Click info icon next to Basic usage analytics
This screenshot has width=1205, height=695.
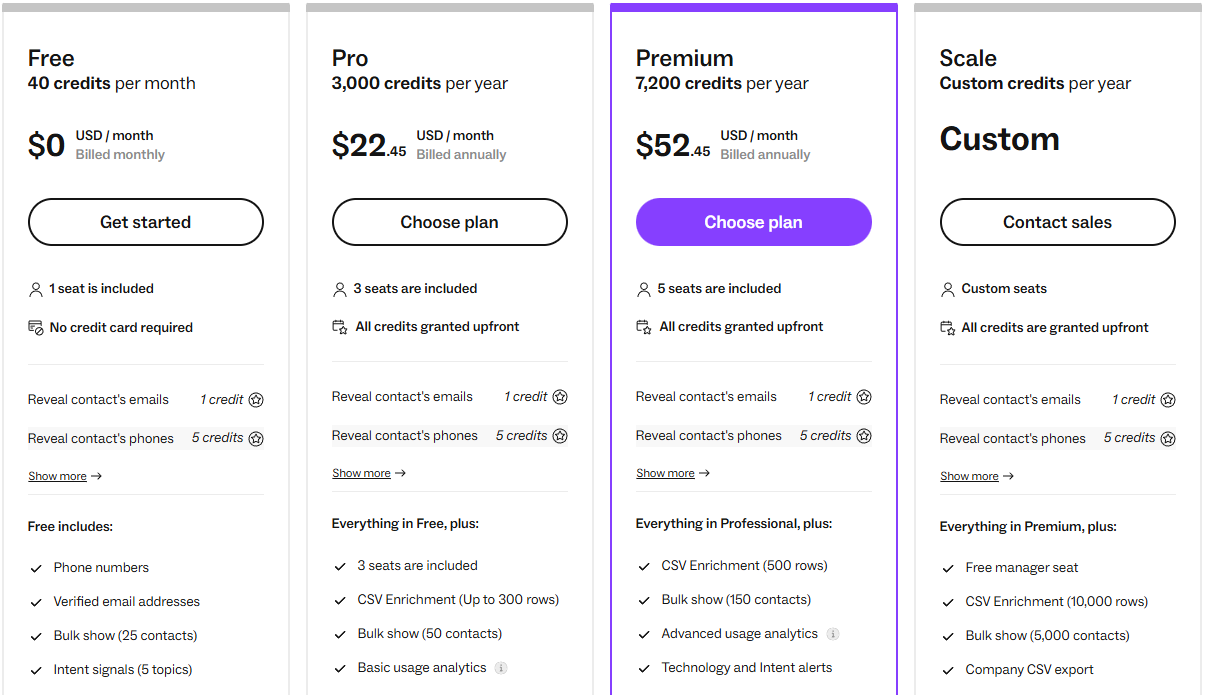click(x=501, y=668)
